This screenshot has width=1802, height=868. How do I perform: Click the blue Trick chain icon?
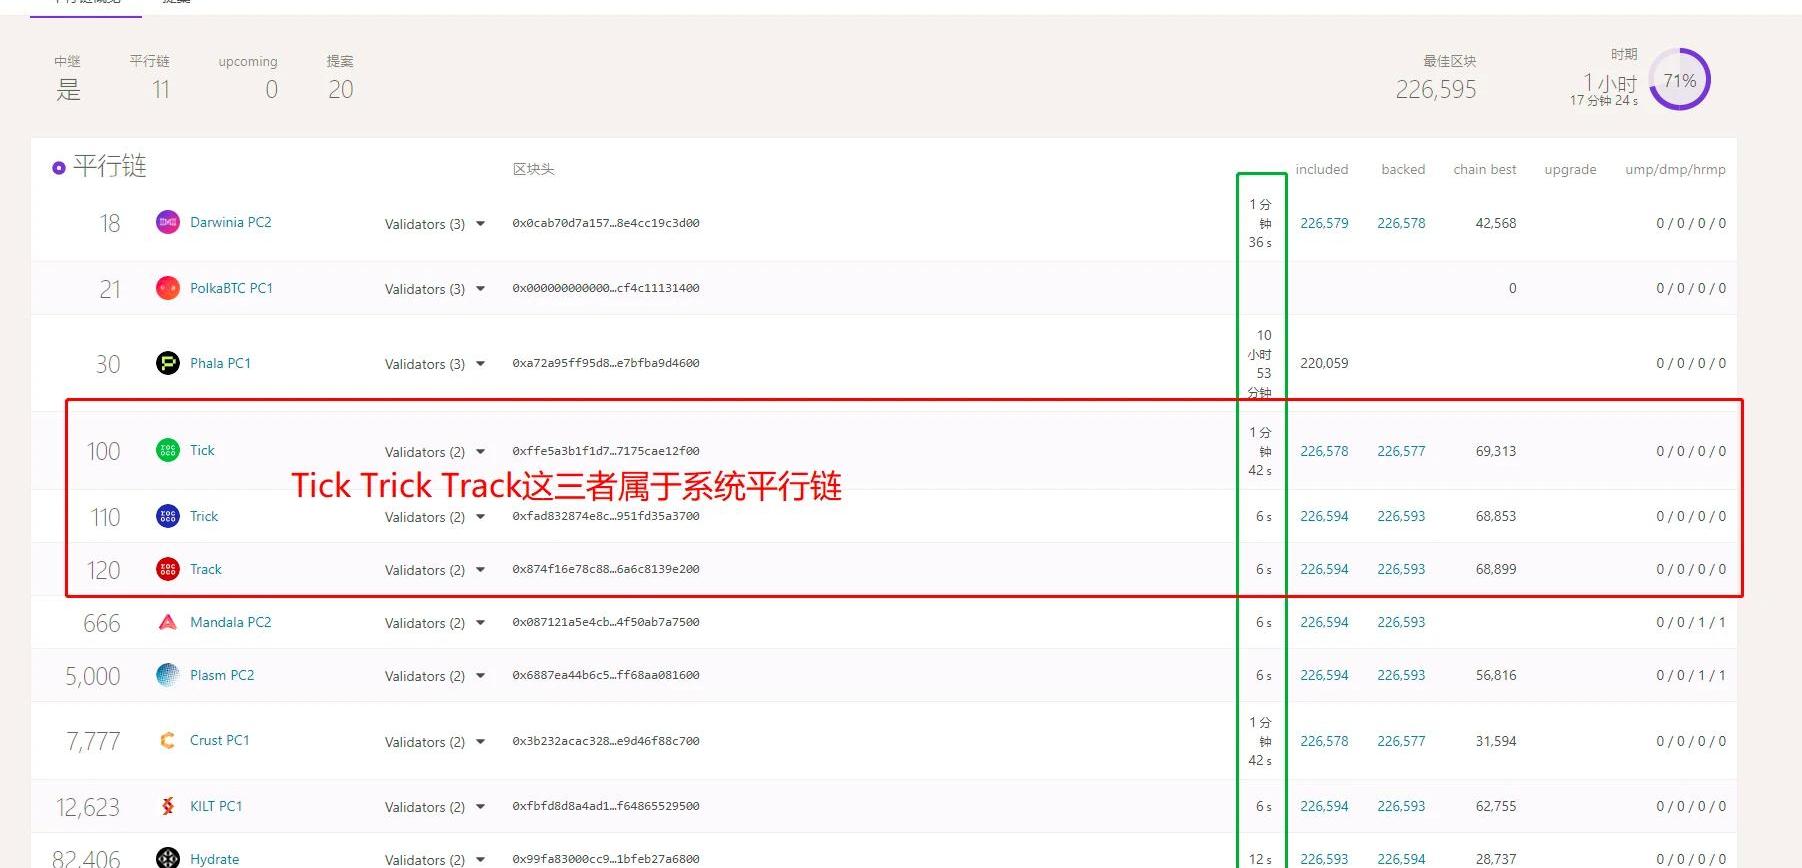167,516
